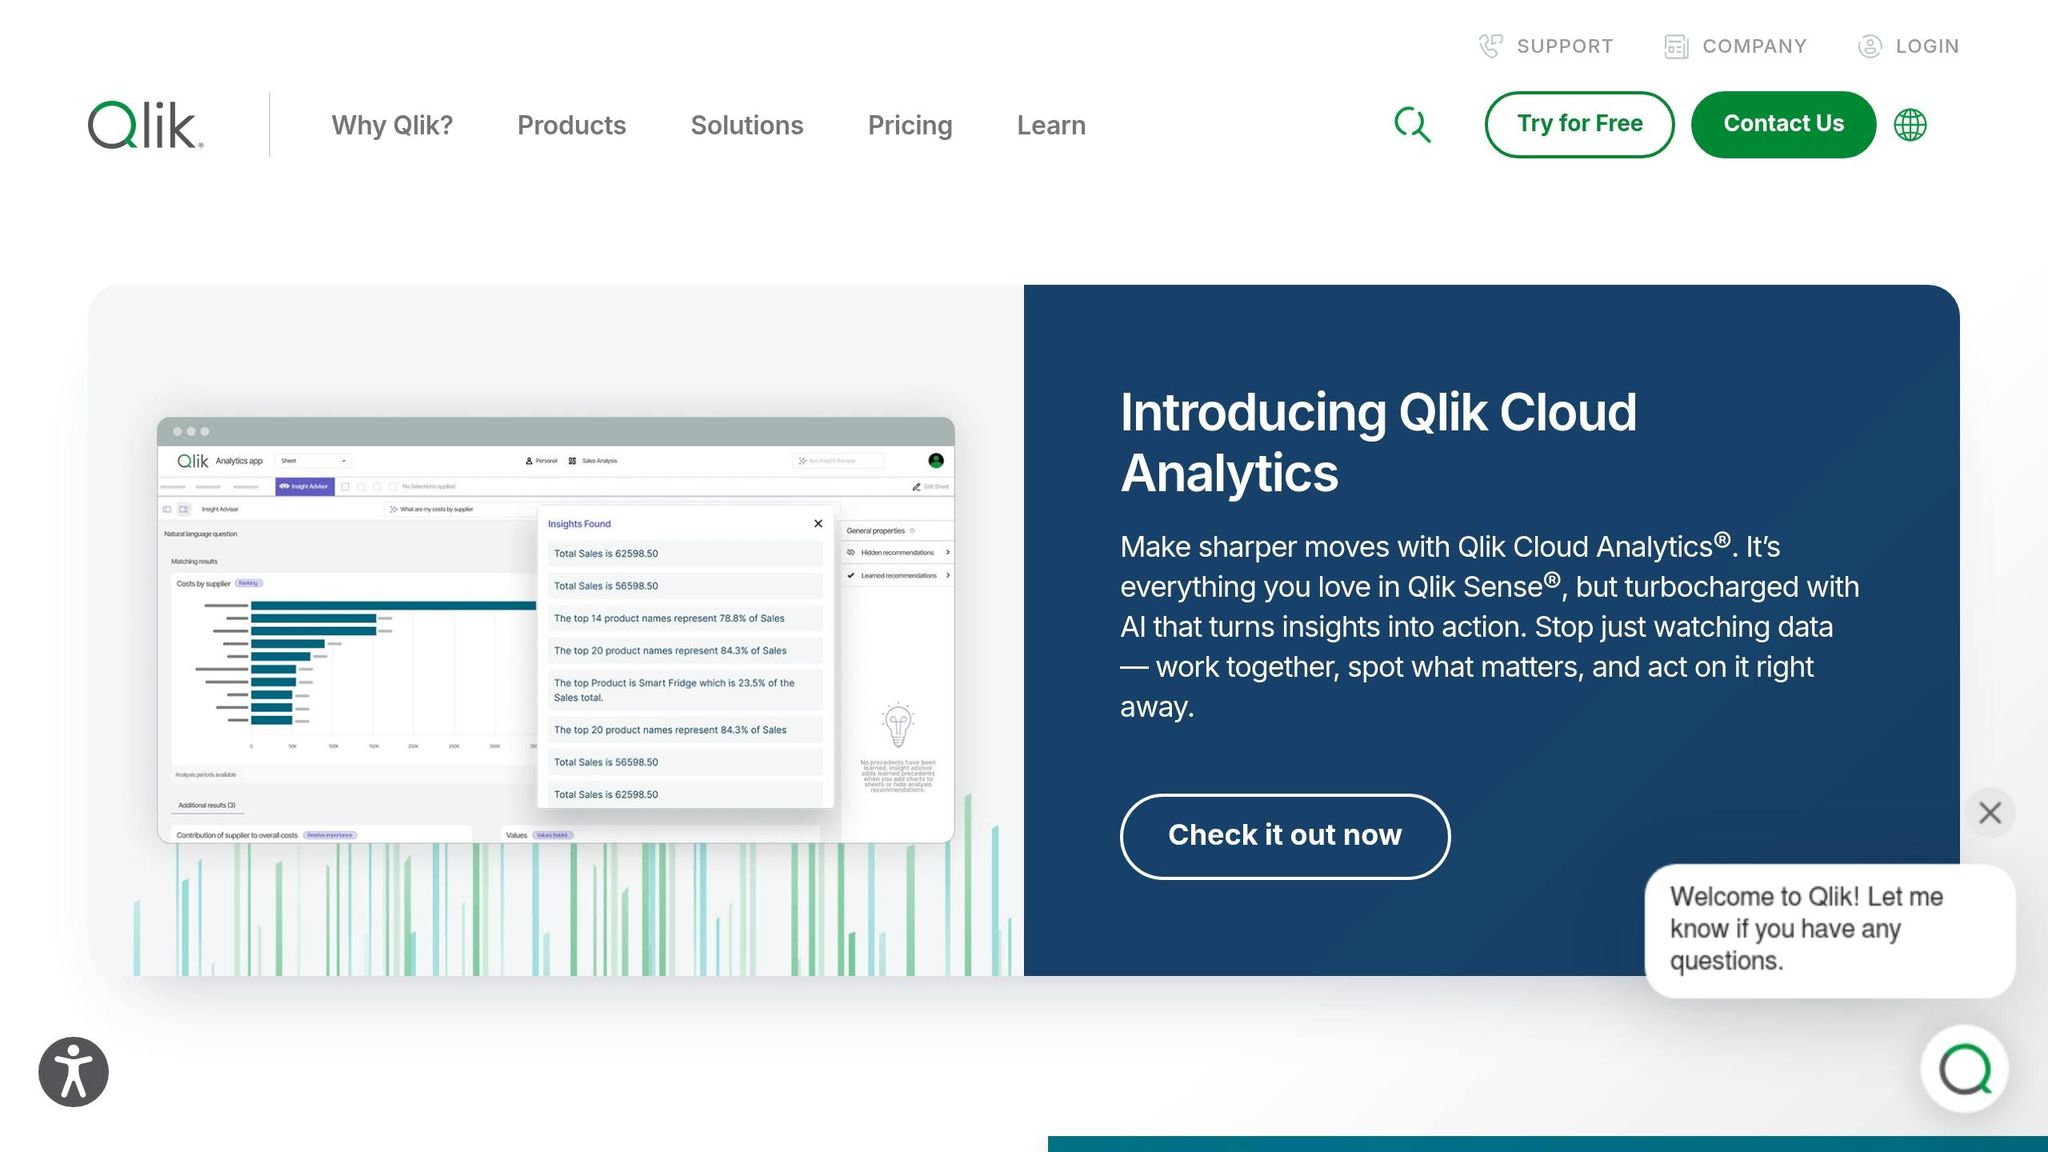Click the Contact Us button
Image resolution: width=2048 pixels, height=1152 pixels.
pyautogui.click(x=1783, y=124)
